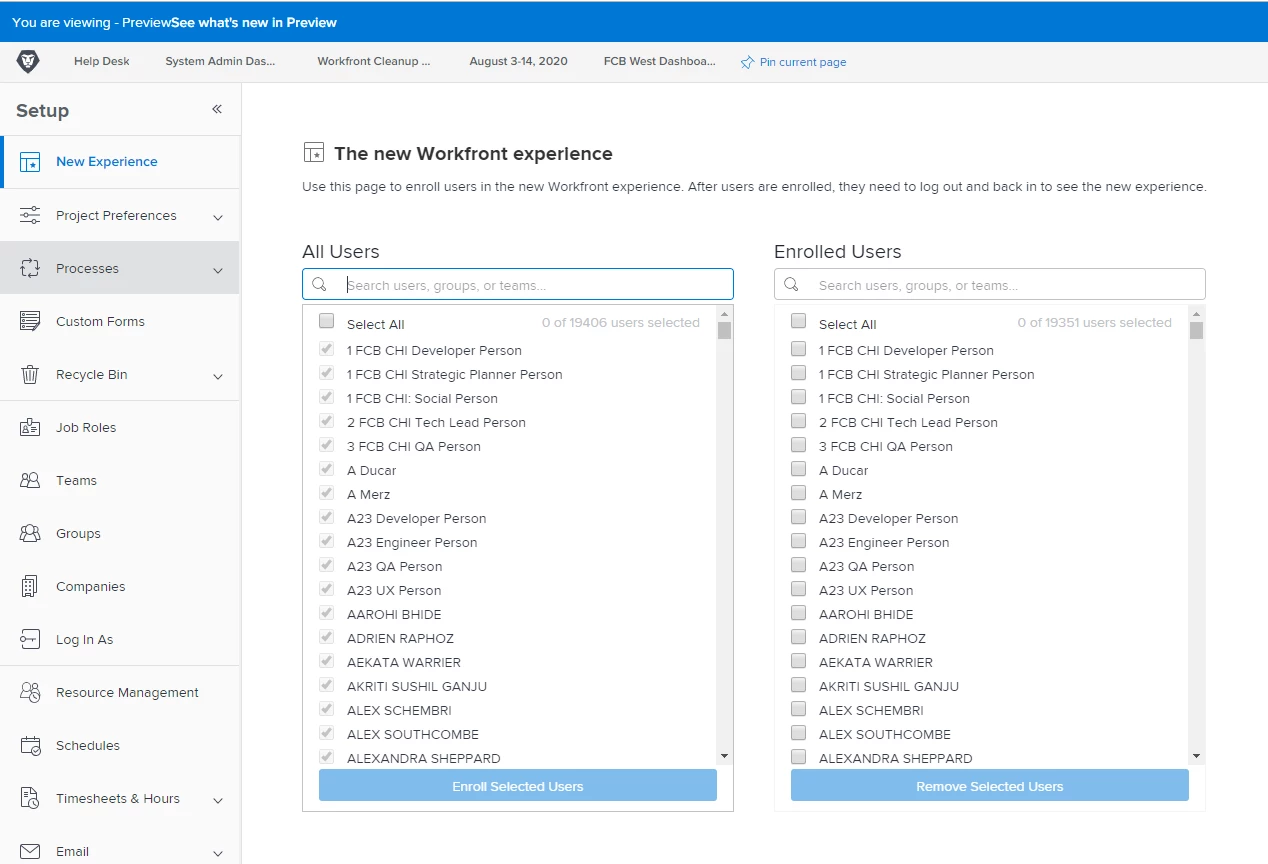Screen dimensions: 1268x864
Task: Click See what's new in Preview link
Action: click(x=254, y=22)
